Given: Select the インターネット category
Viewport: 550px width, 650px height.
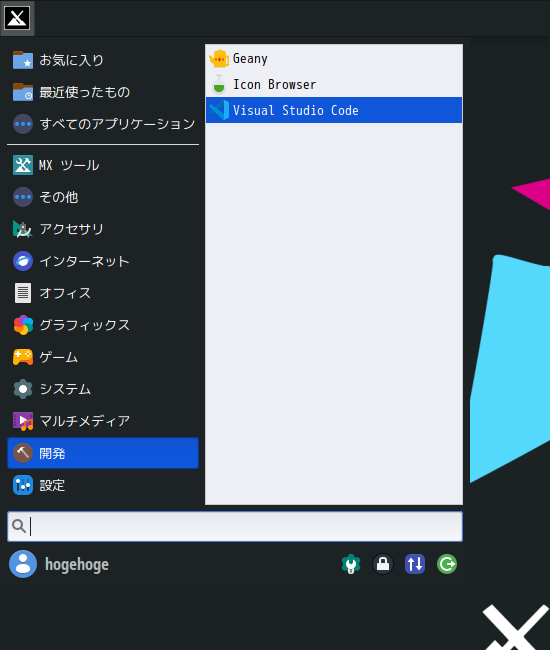Looking at the screenshot, I should [x=103, y=261].
